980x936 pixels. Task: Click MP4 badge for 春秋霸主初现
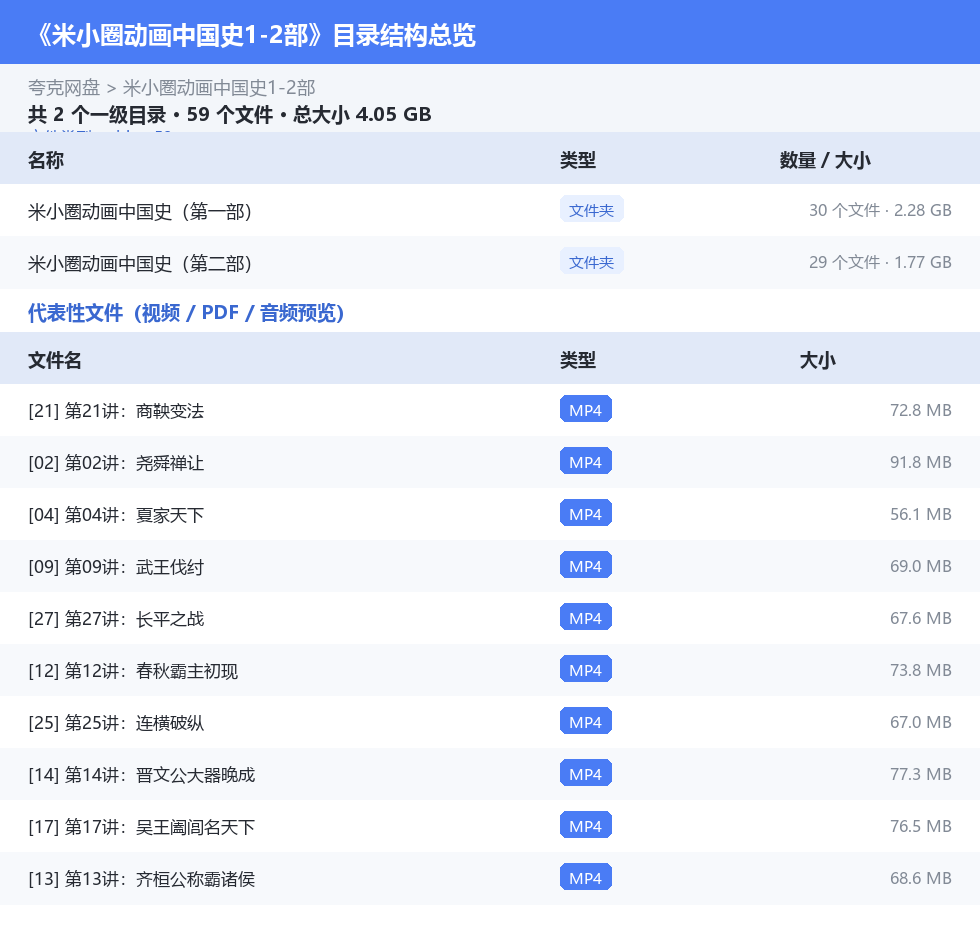tap(586, 669)
